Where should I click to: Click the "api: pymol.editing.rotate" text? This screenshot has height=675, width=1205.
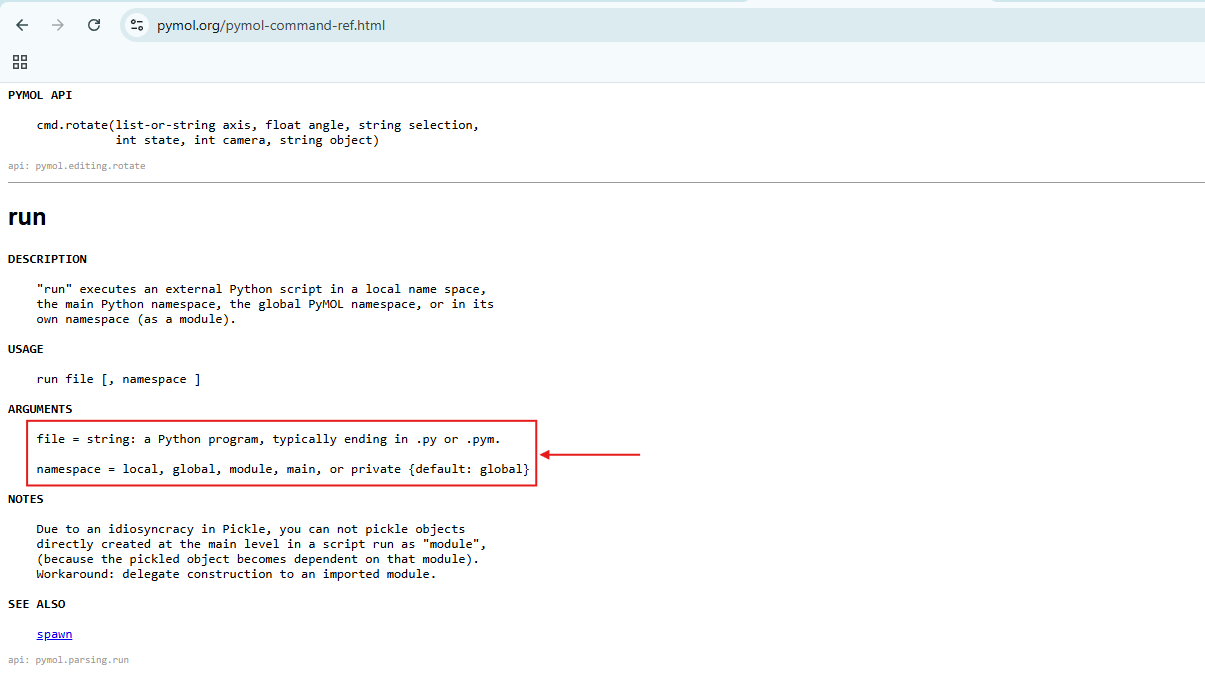coord(76,166)
